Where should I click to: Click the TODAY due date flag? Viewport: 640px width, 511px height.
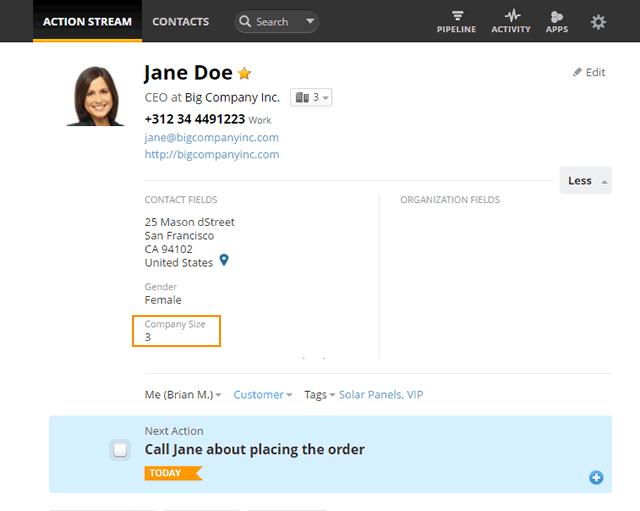[173, 473]
